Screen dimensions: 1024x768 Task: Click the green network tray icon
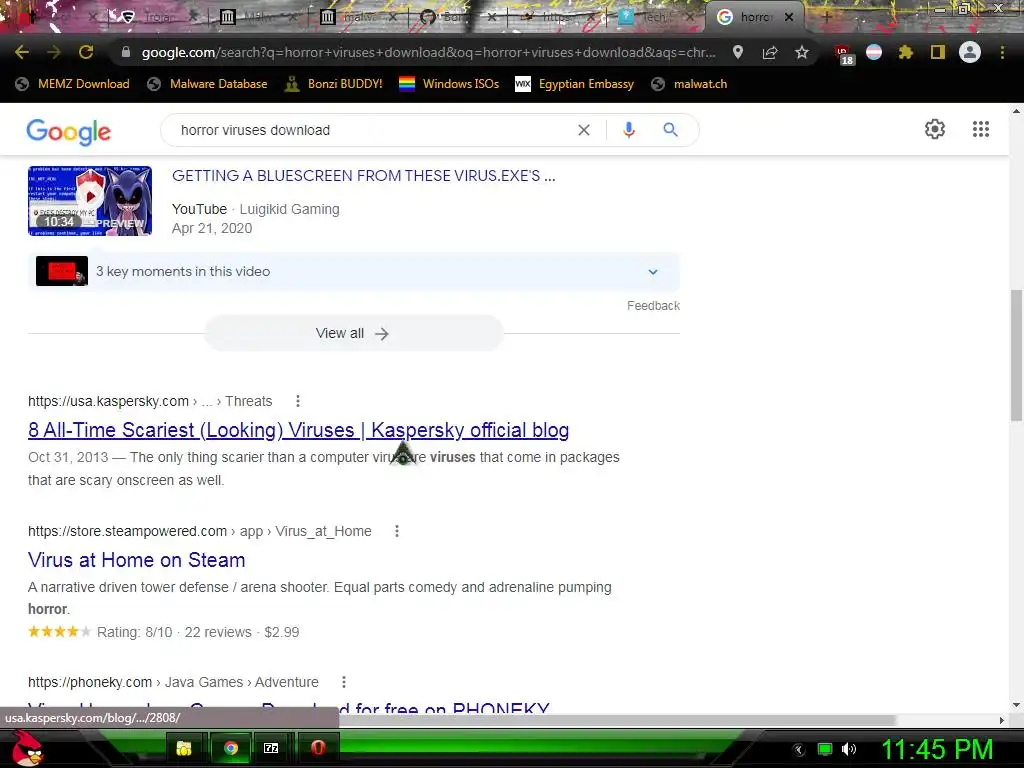point(825,748)
